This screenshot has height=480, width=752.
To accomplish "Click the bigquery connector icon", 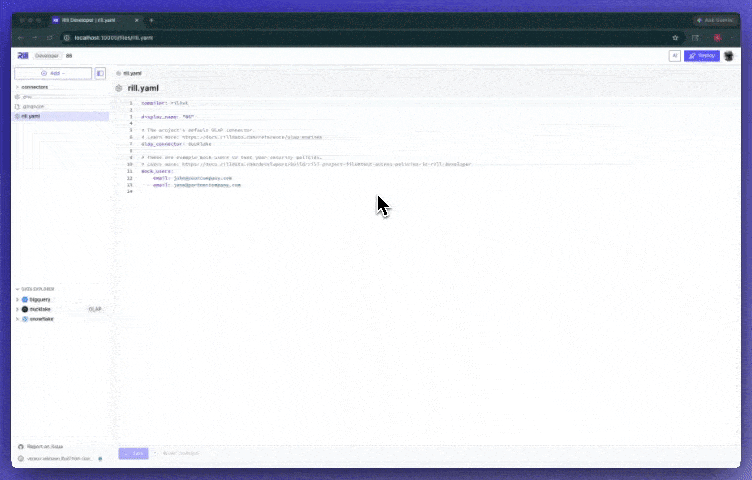I will [25, 300].
